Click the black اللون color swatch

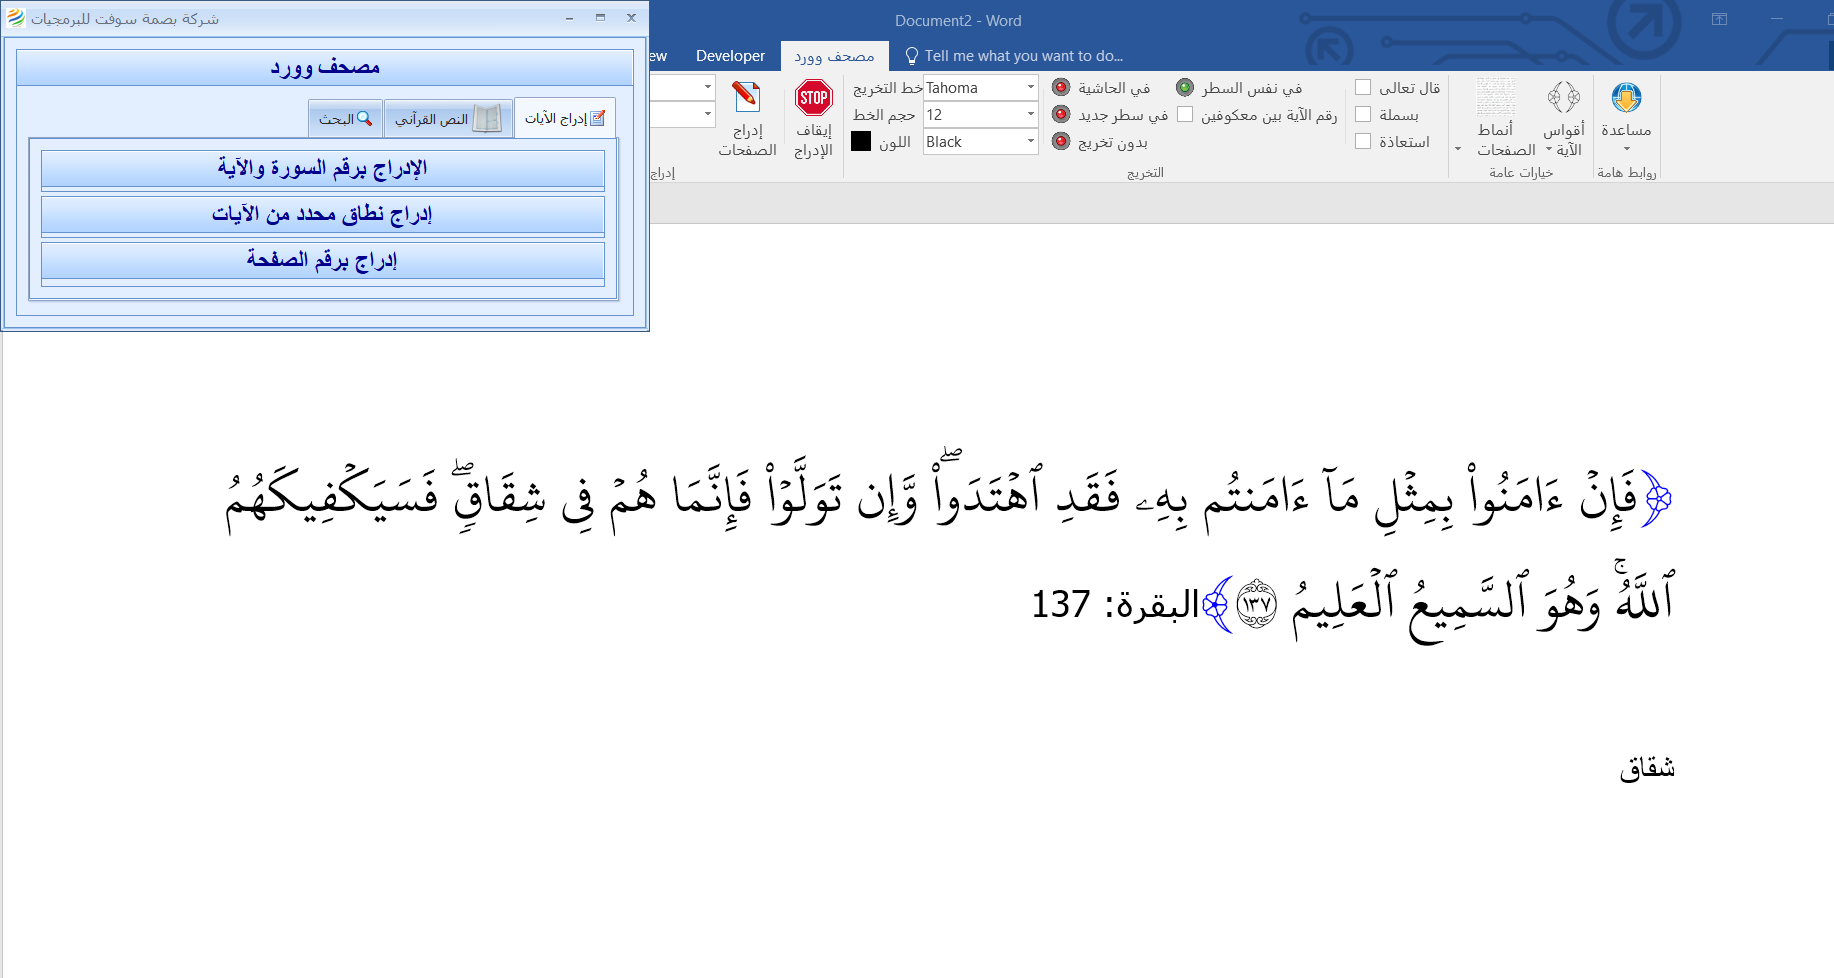[x=861, y=141]
